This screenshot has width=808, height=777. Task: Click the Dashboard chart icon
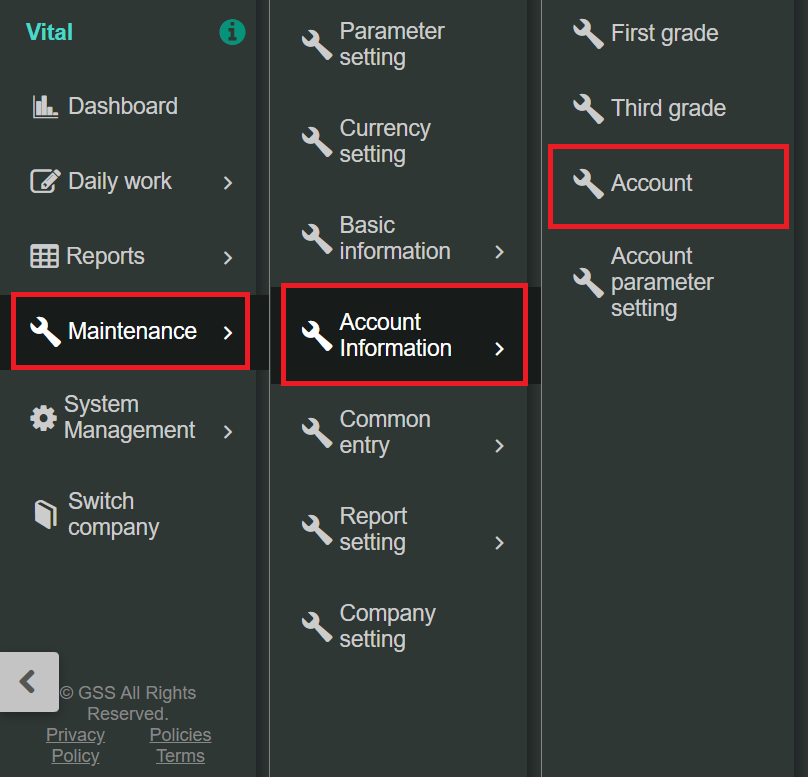point(45,106)
